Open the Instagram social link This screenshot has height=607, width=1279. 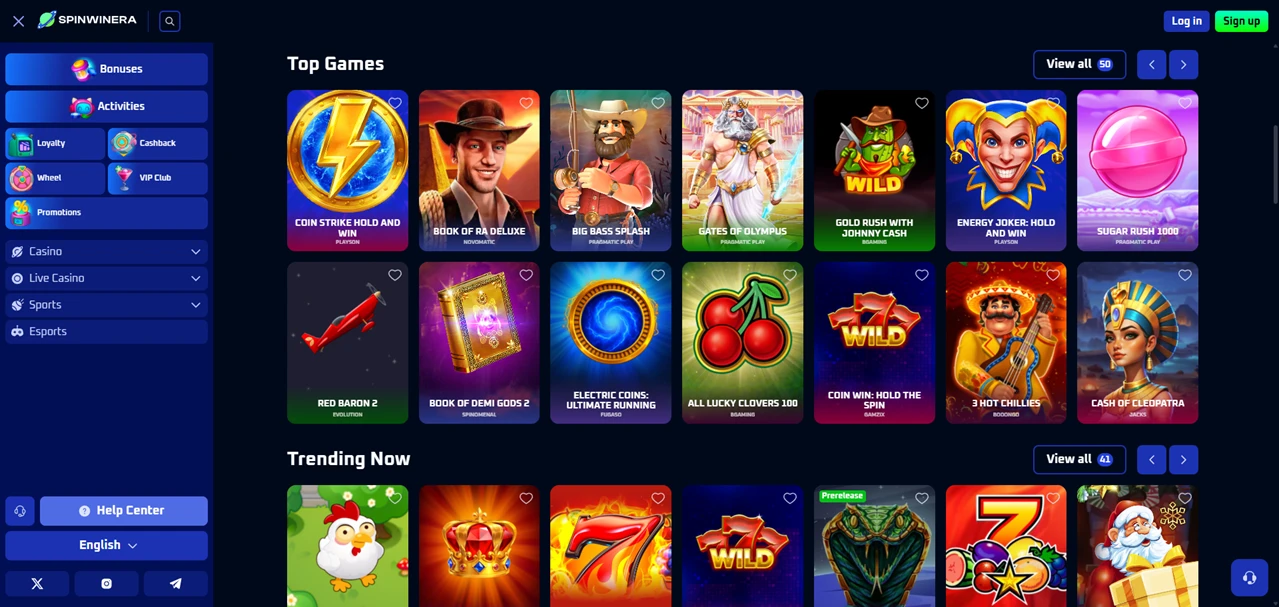coord(106,584)
